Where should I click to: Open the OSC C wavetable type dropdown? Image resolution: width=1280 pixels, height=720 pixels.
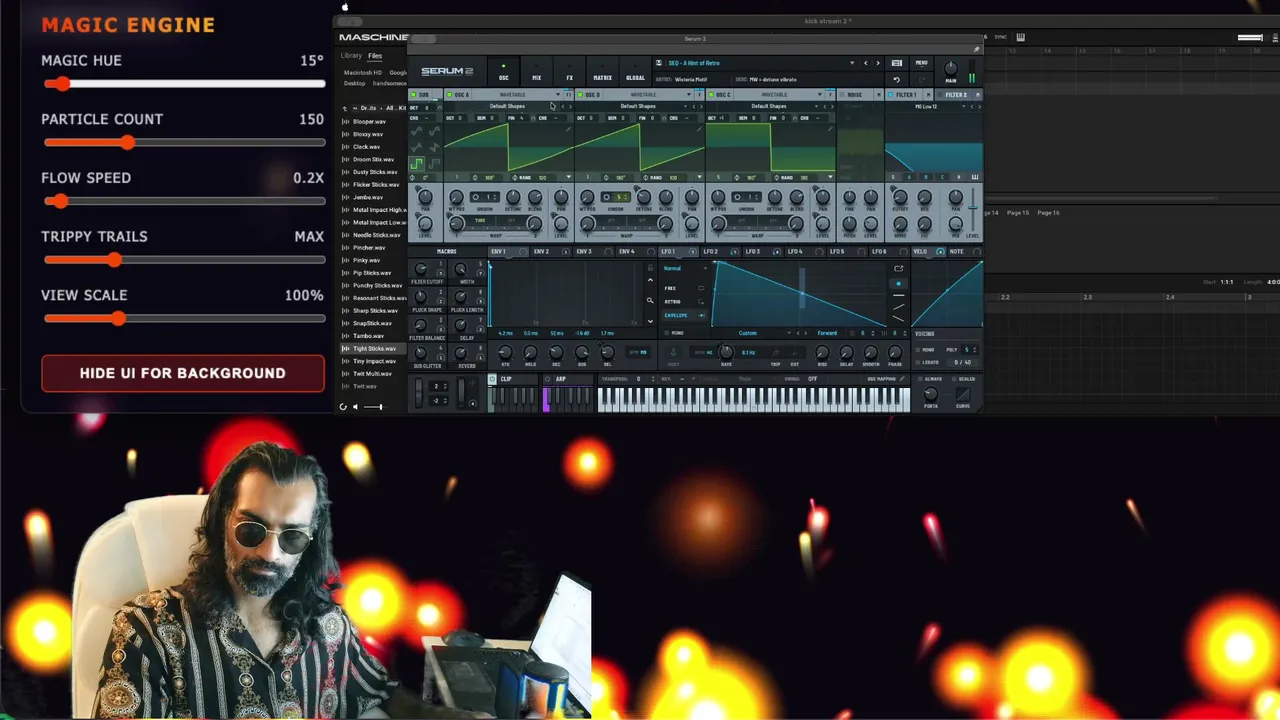(x=819, y=95)
